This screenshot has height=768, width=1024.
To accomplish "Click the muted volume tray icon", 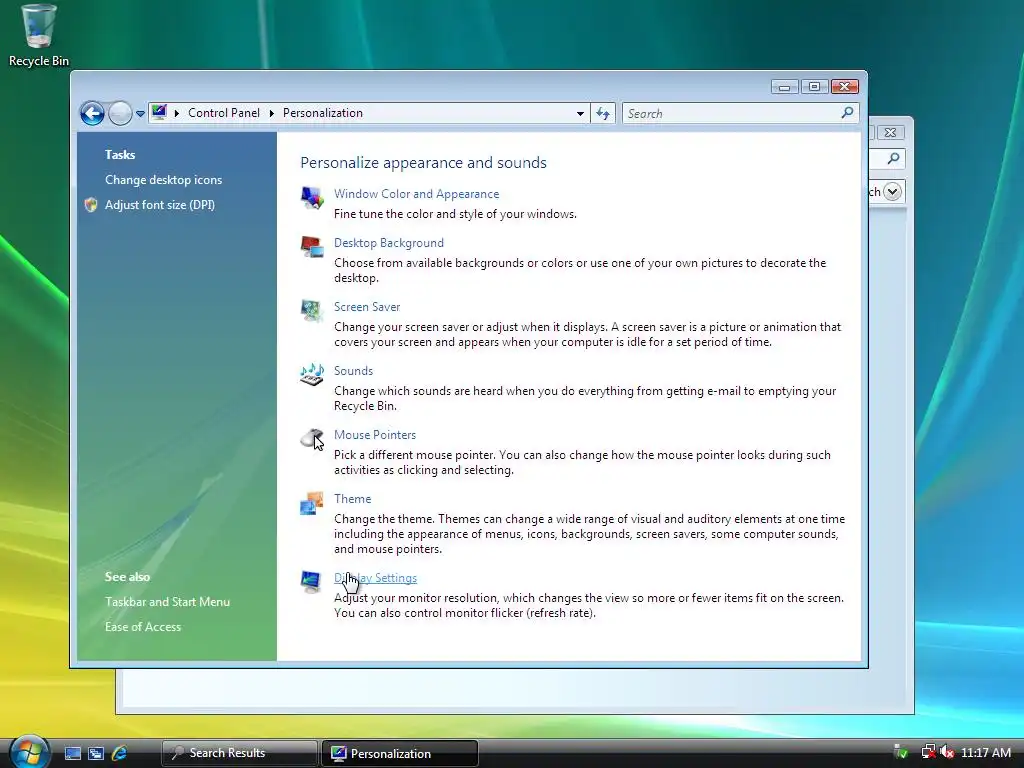I will coord(947,752).
